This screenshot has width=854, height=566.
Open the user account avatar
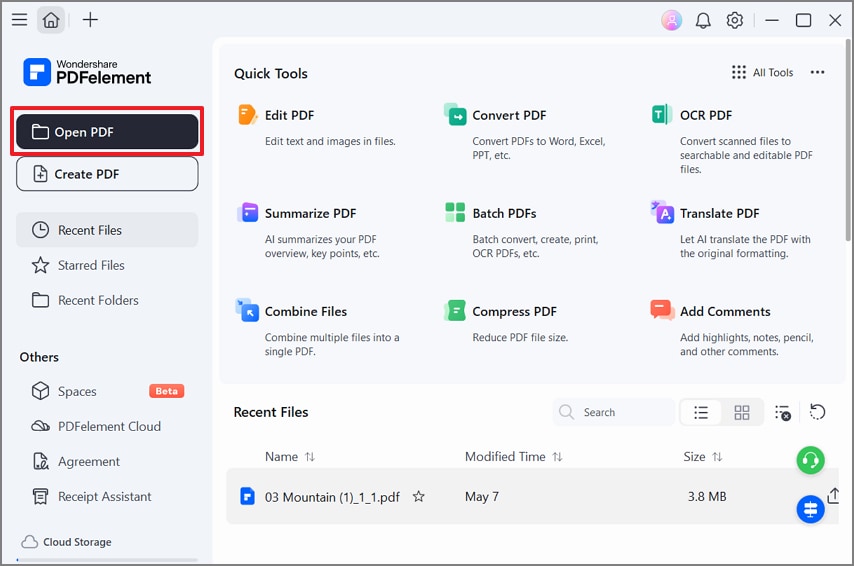tap(672, 20)
